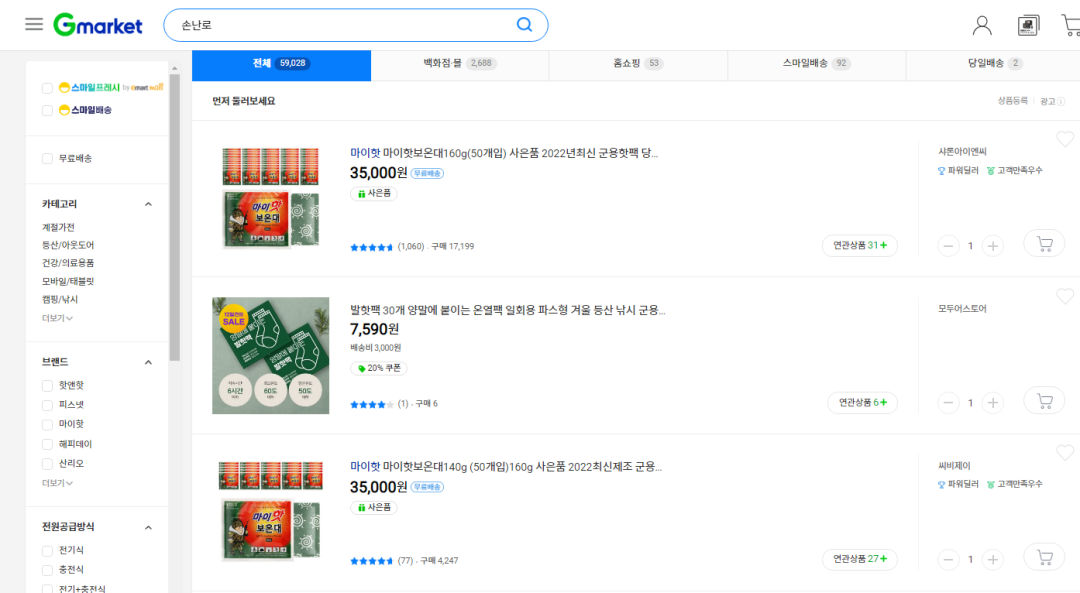Toggle the 스마일배송 filter checkbox

click(x=47, y=110)
